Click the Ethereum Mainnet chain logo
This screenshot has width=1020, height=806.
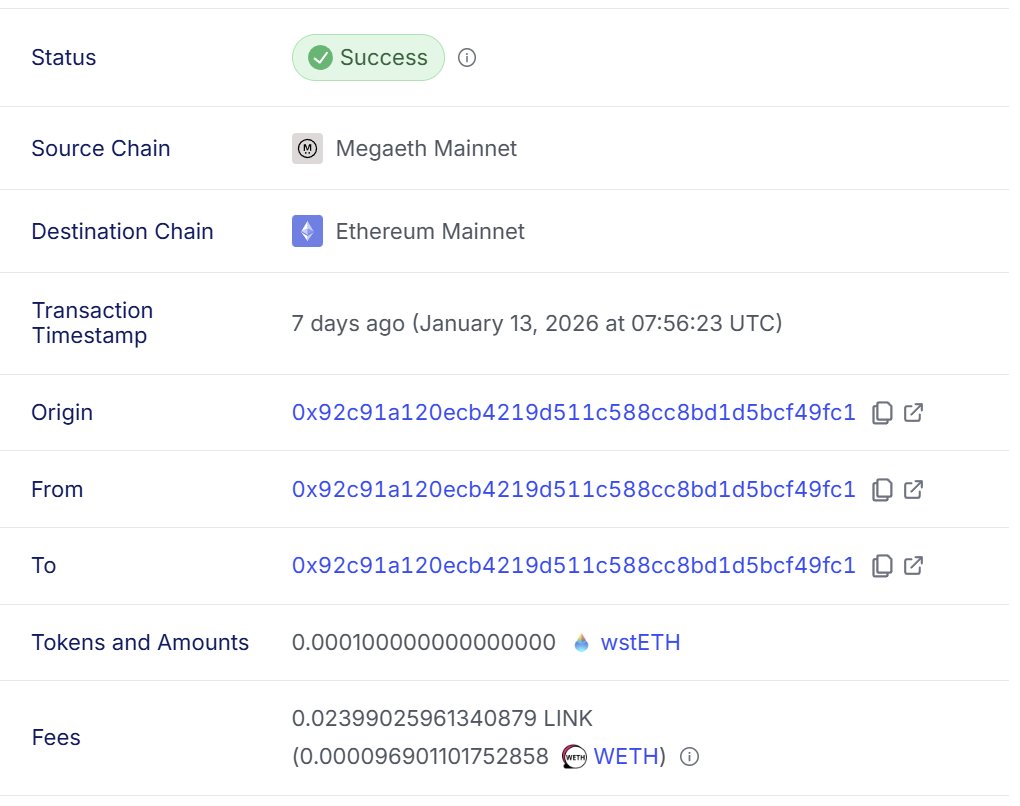(307, 232)
